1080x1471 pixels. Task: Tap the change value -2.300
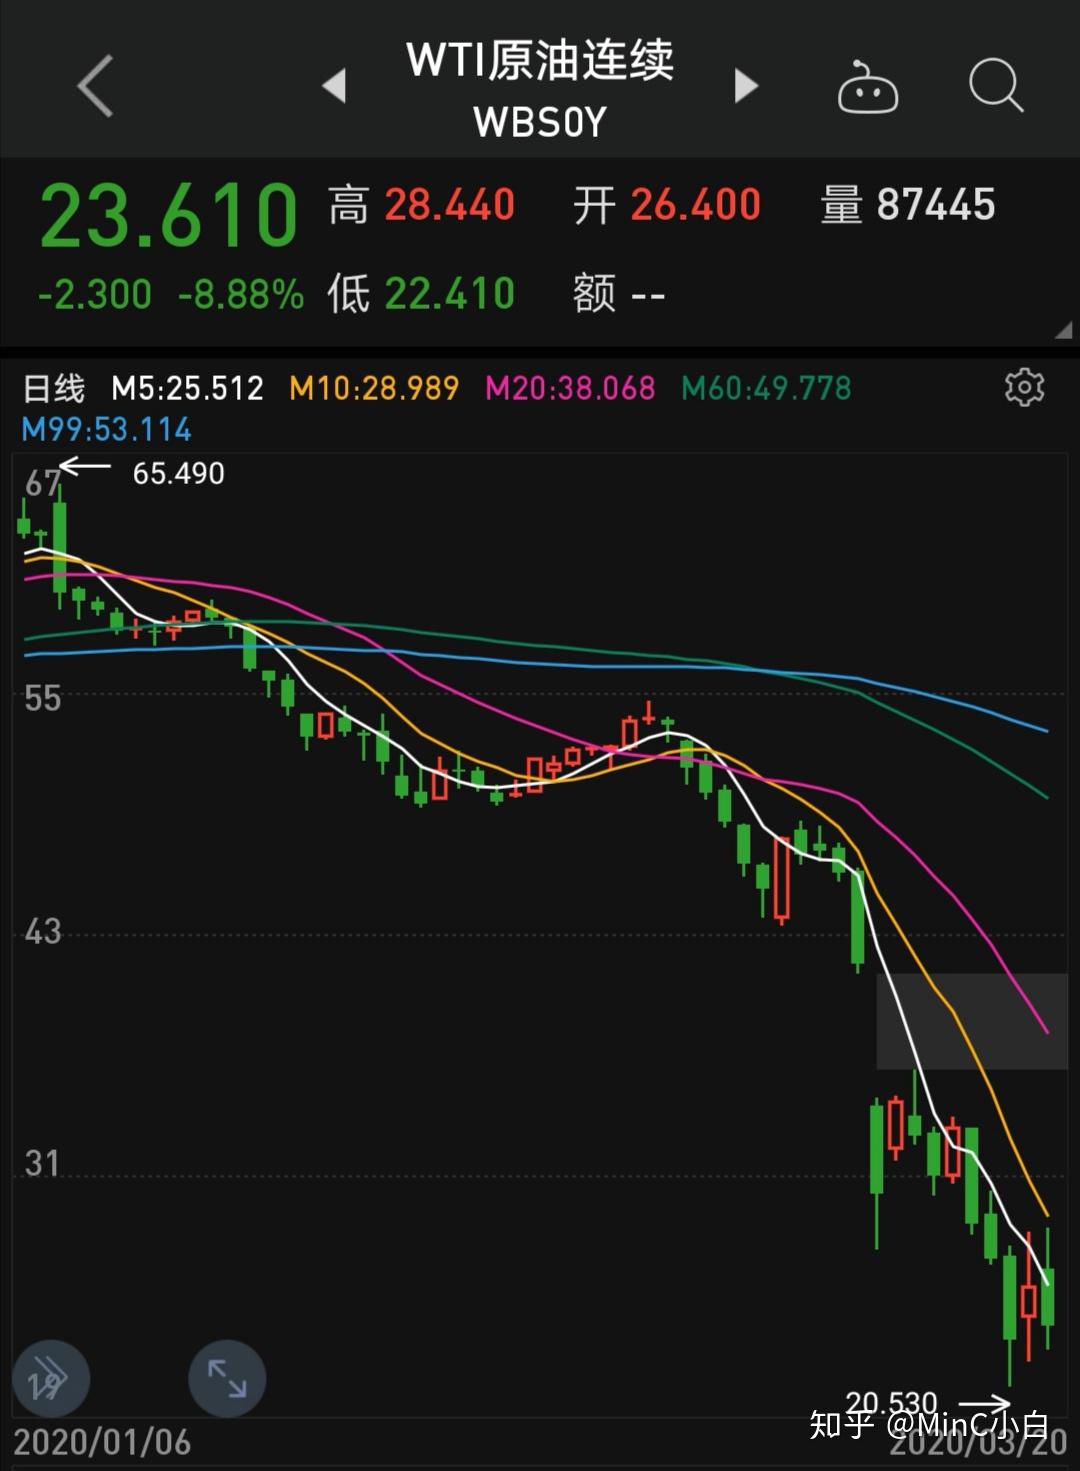[x=95, y=295]
